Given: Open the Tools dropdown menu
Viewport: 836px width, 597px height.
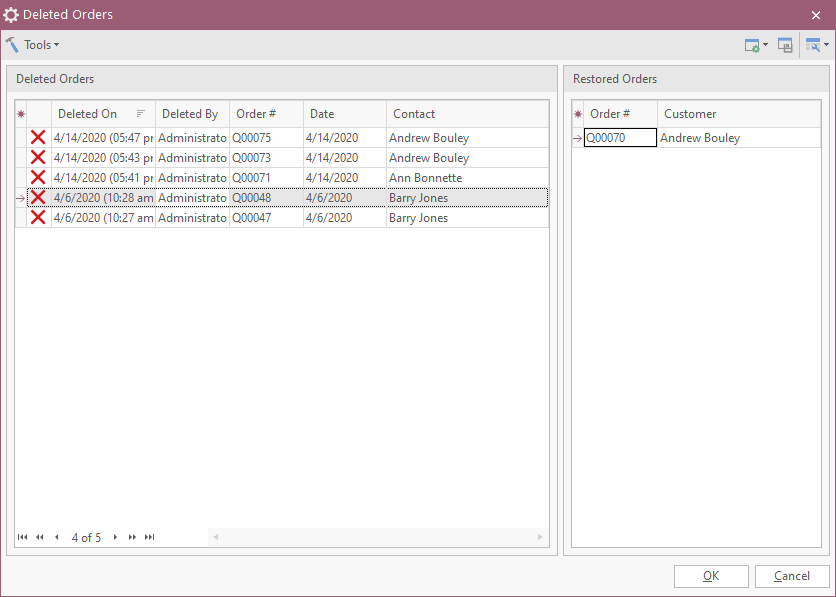Looking at the screenshot, I should tap(33, 45).
